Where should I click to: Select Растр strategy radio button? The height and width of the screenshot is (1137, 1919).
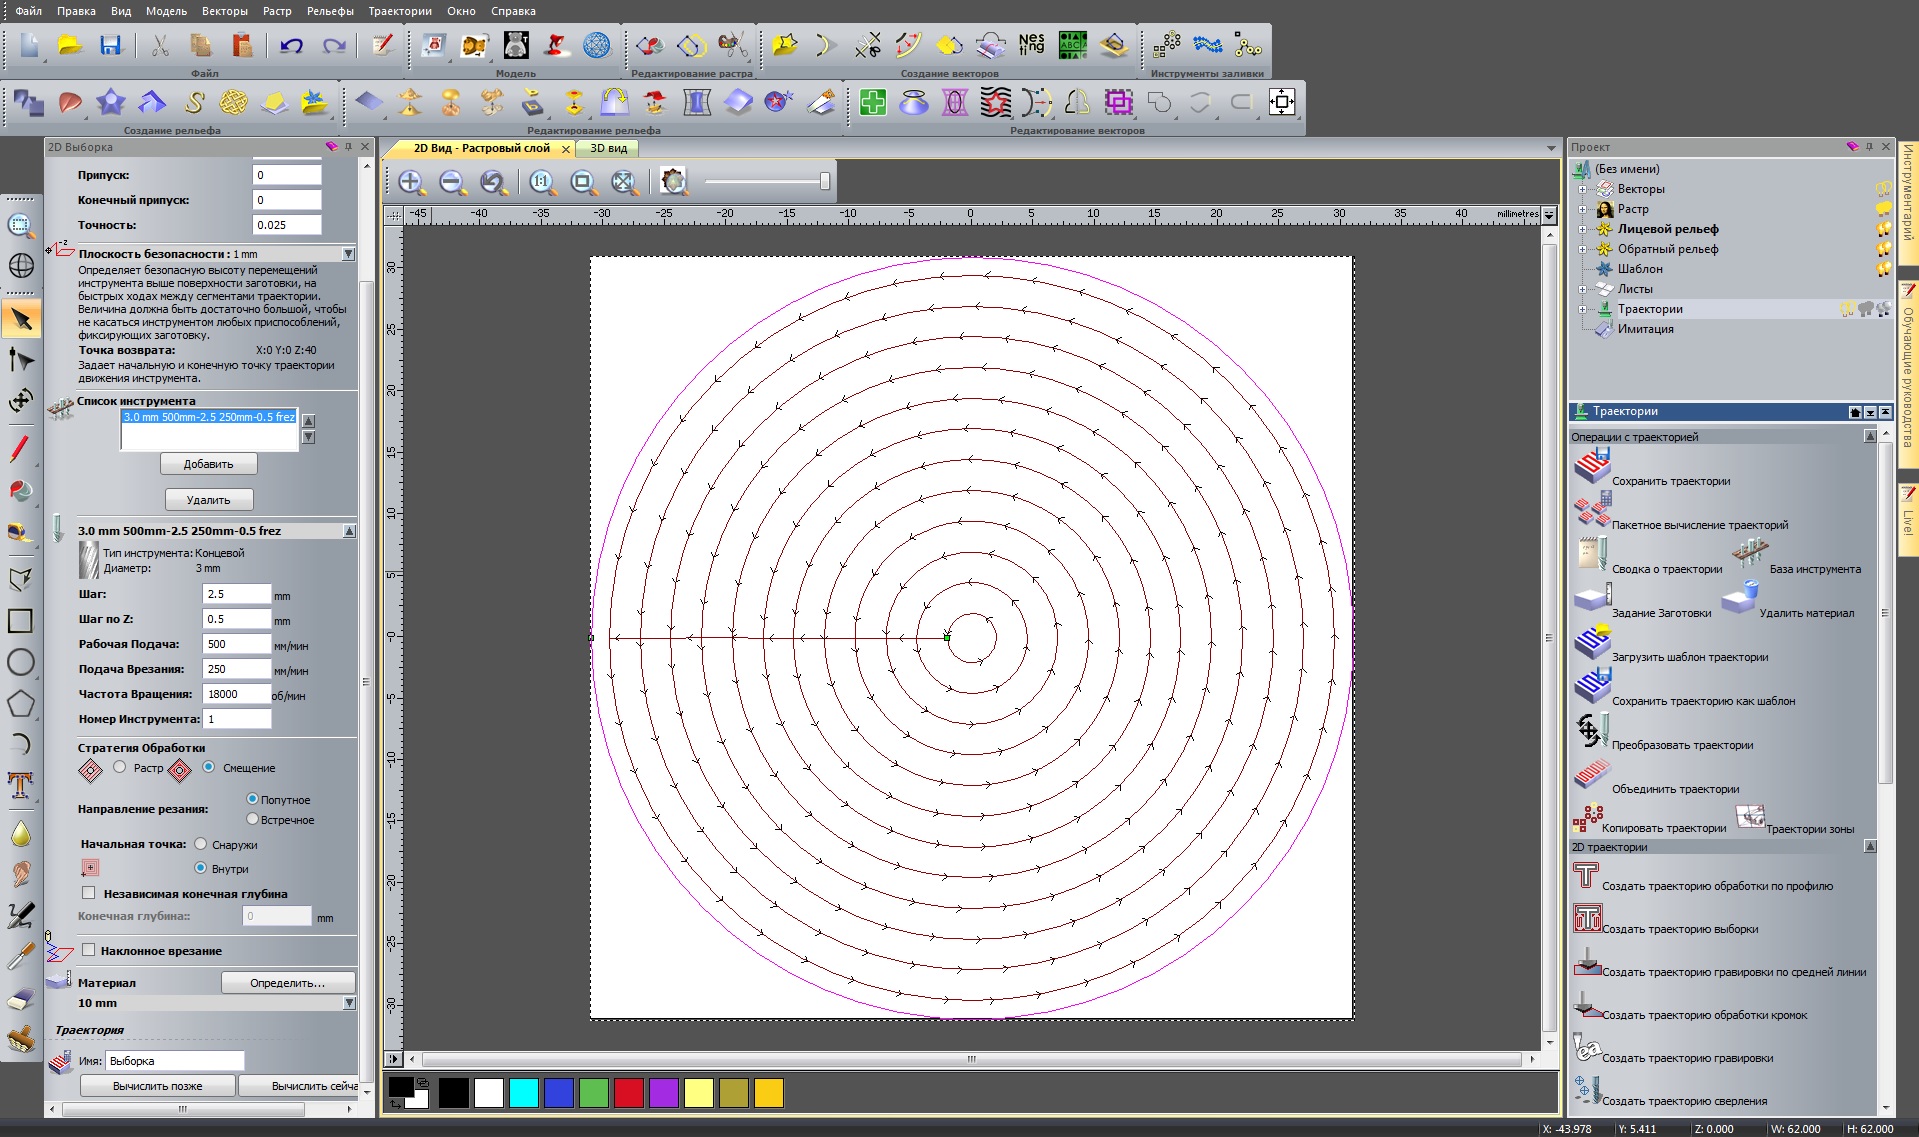pyautogui.click(x=120, y=767)
